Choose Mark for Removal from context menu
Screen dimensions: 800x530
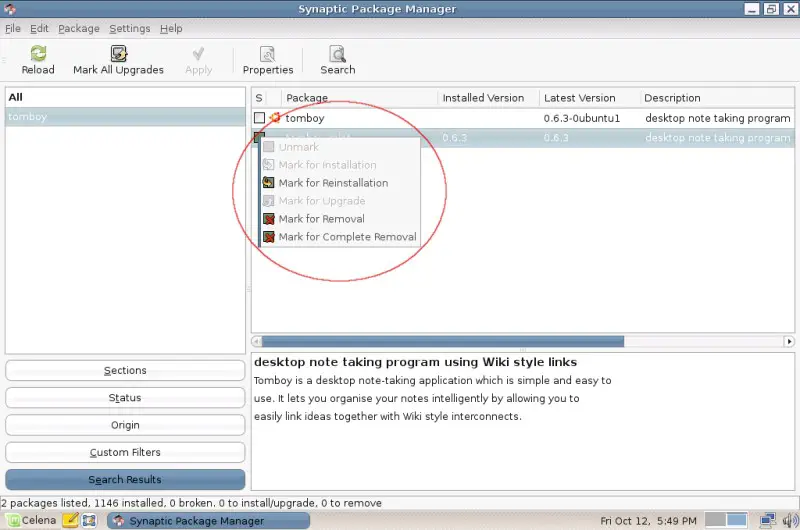321,219
